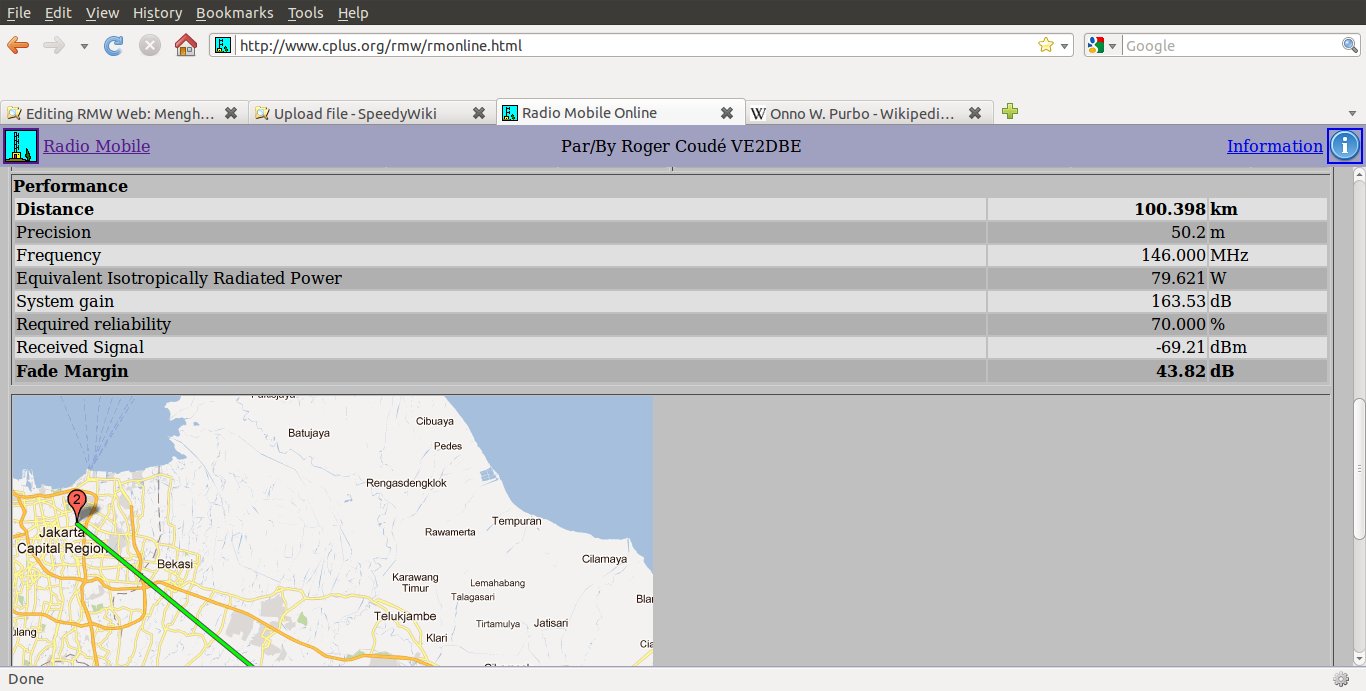Reload the current page
The height and width of the screenshot is (691, 1366).
click(114, 45)
